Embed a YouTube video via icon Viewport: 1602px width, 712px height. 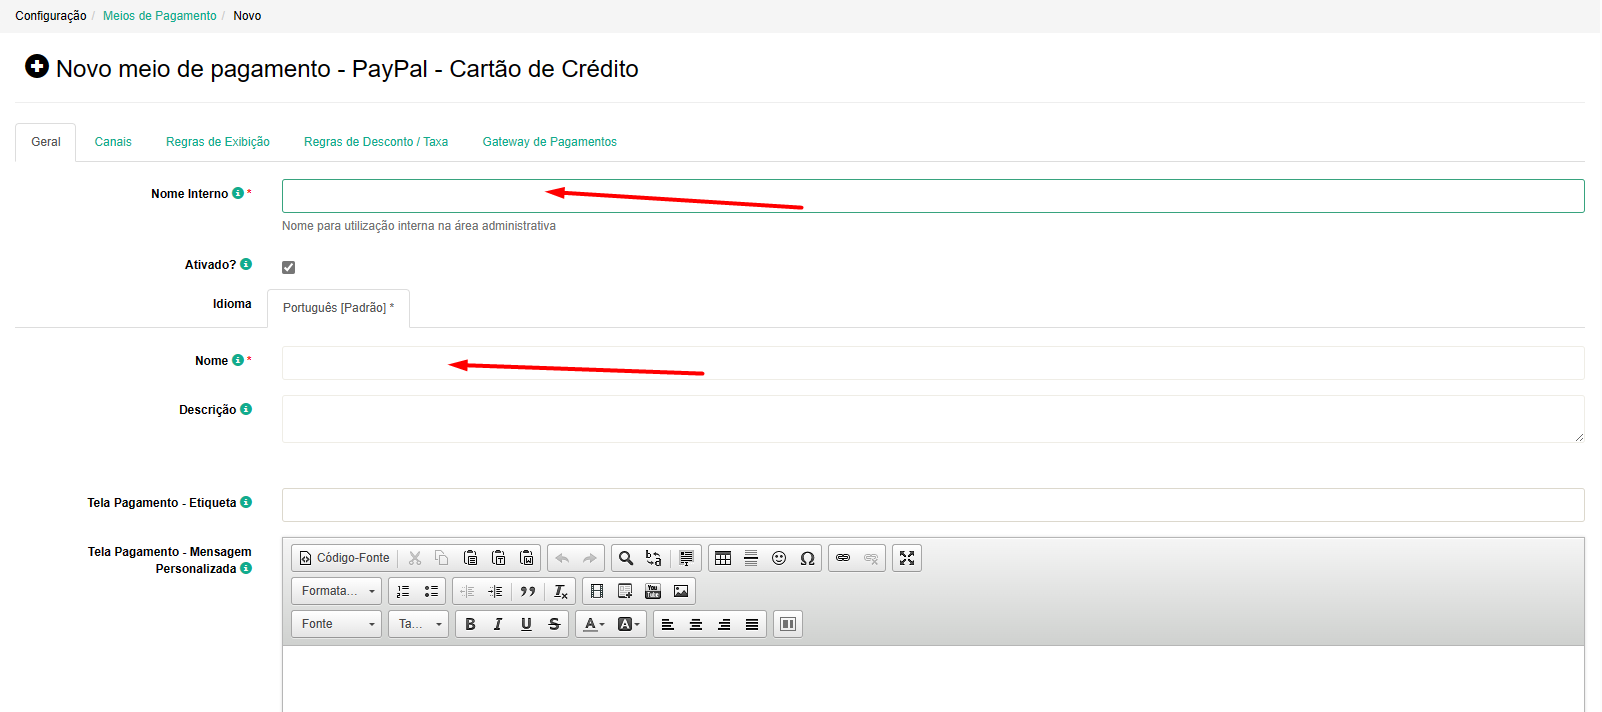tap(653, 591)
